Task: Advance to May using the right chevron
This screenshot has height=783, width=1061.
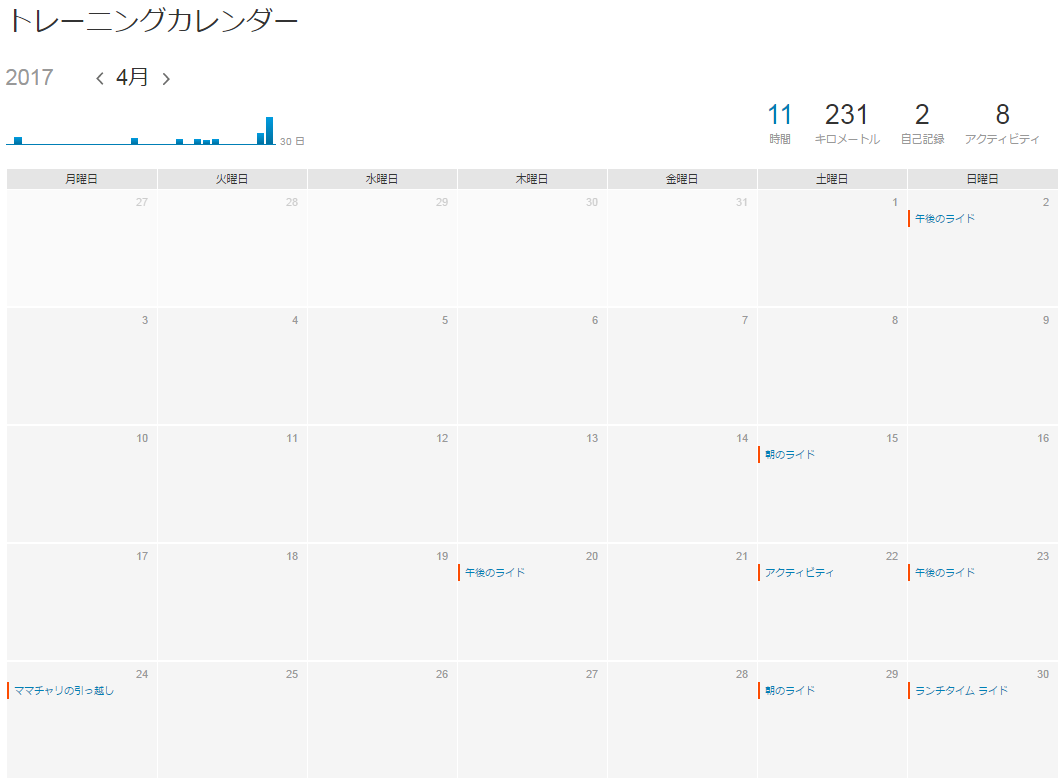Action: pyautogui.click(x=167, y=77)
